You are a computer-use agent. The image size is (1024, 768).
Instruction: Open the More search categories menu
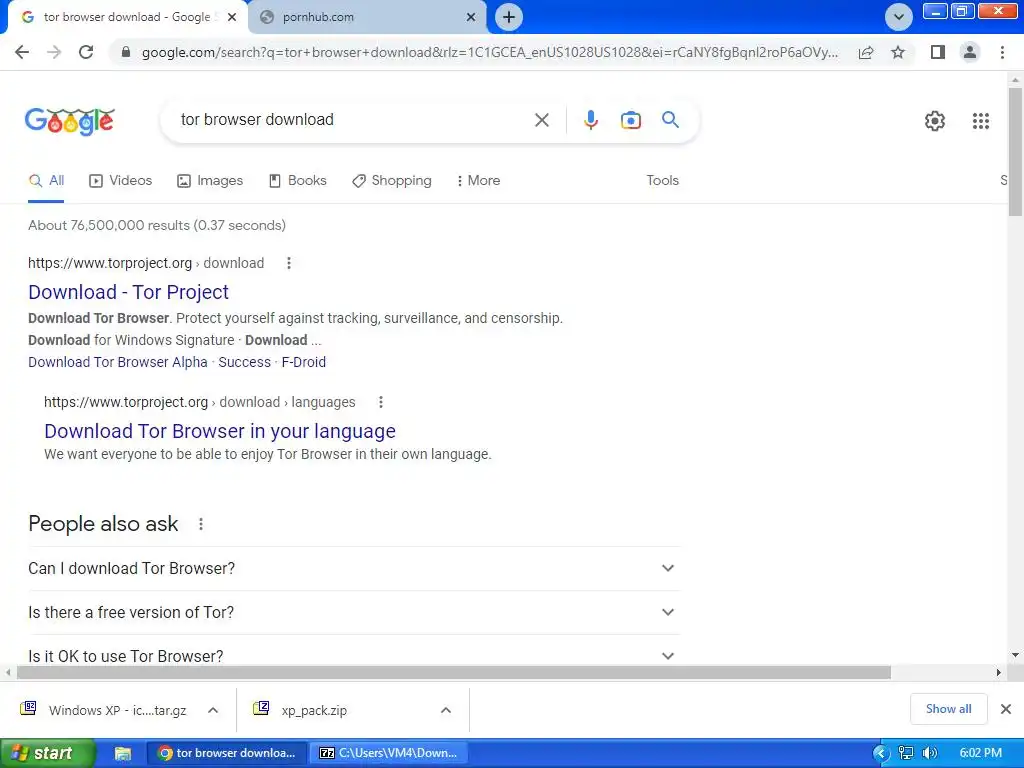(479, 181)
